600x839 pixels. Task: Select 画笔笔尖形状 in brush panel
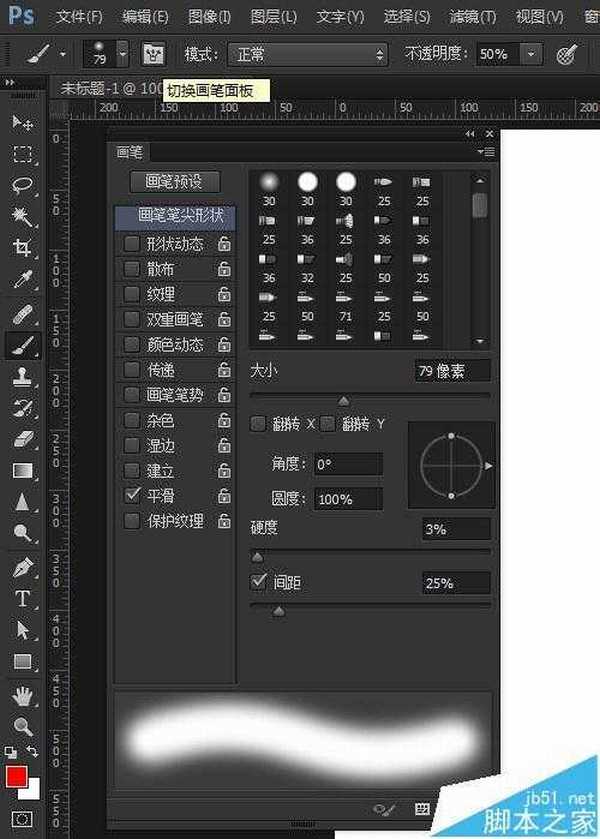[174, 215]
